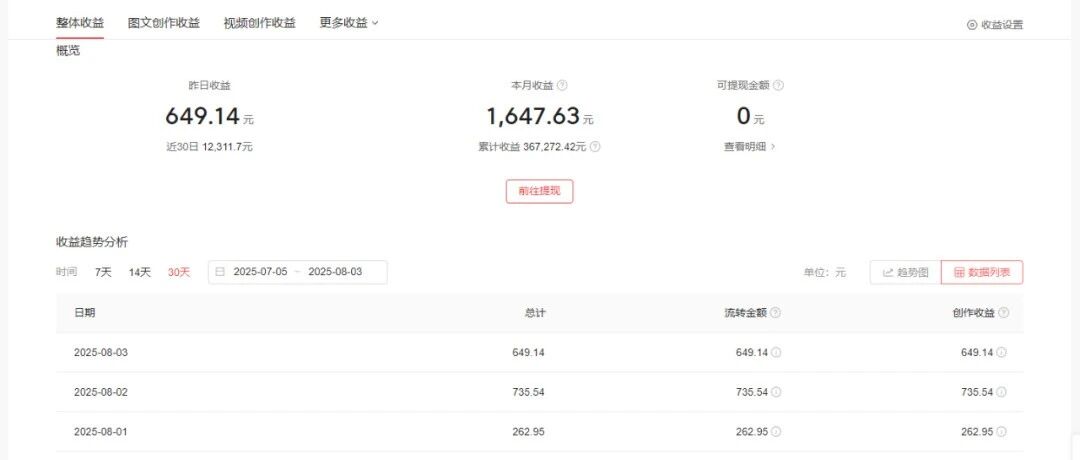The height and width of the screenshot is (460, 1080).
Task: Click start date 2025-07-05 field
Action: tap(260, 272)
